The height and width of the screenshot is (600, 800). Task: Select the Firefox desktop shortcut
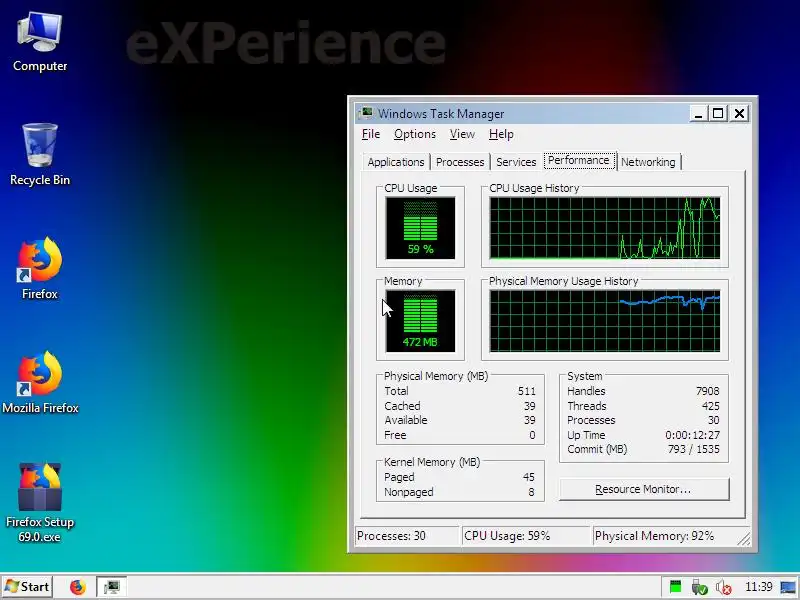[x=40, y=267]
